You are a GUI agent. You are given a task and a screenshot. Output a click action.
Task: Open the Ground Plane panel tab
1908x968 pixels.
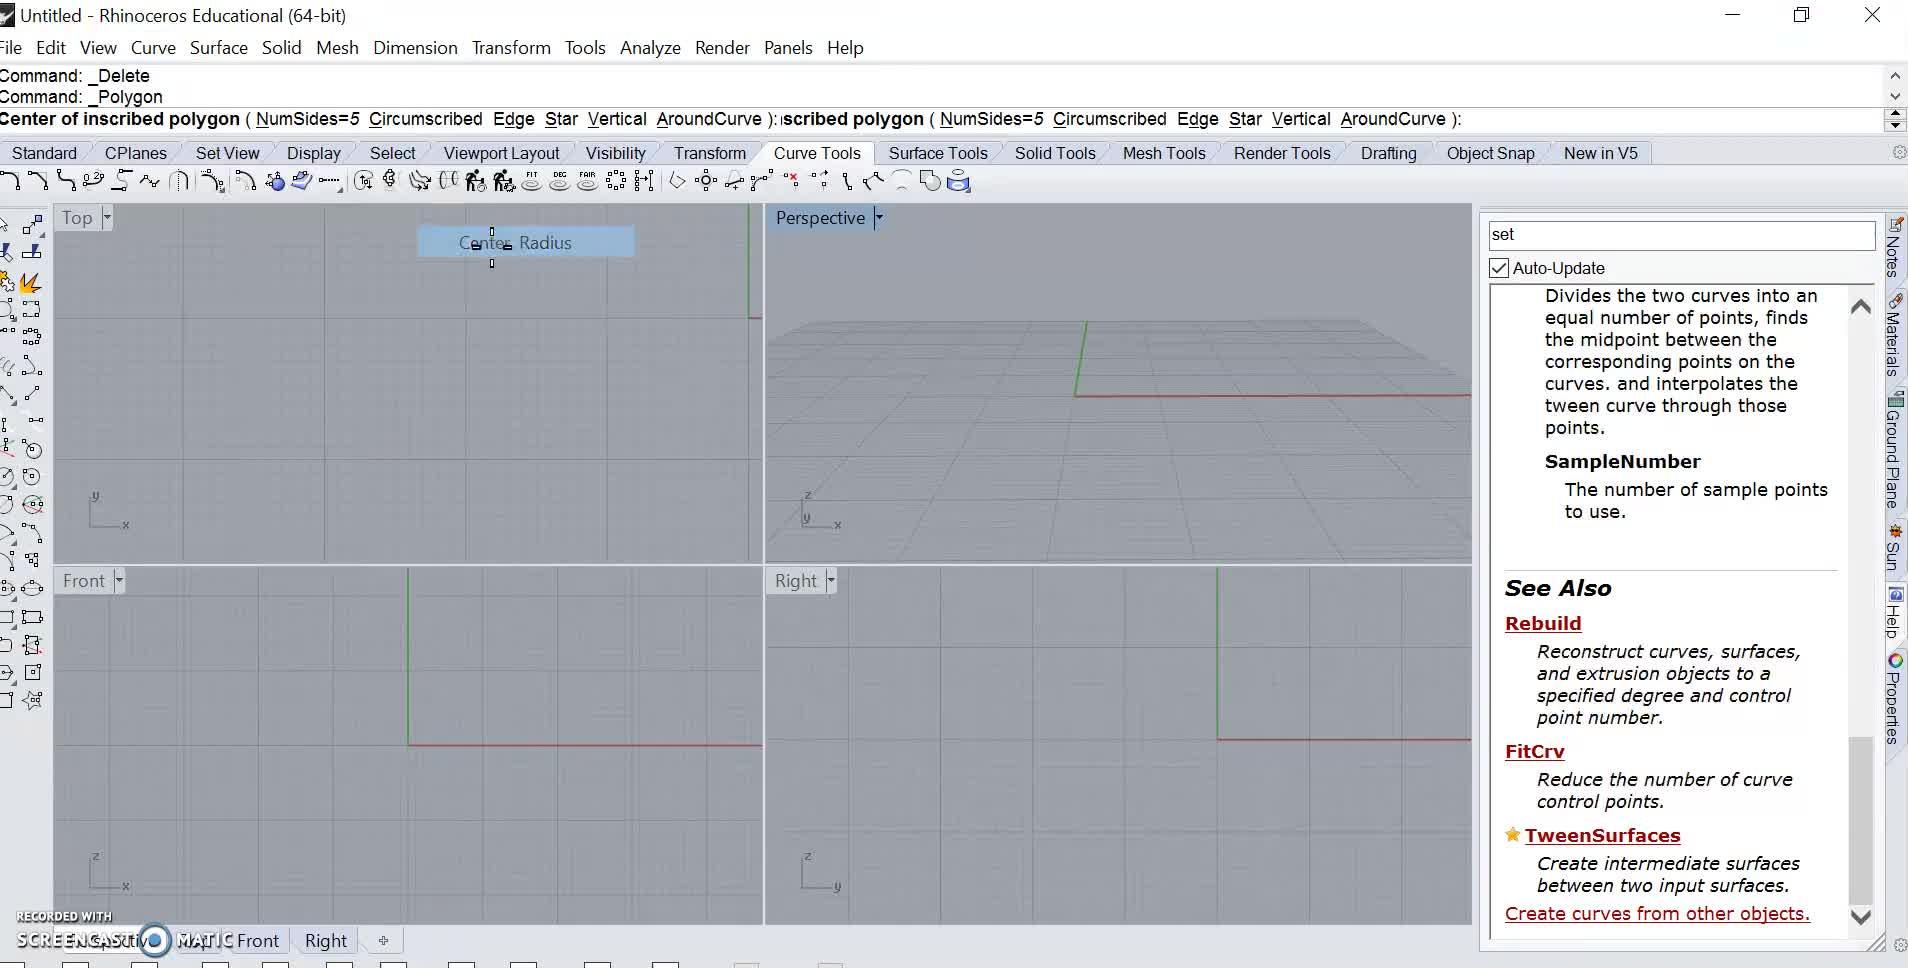(1893, 450)
